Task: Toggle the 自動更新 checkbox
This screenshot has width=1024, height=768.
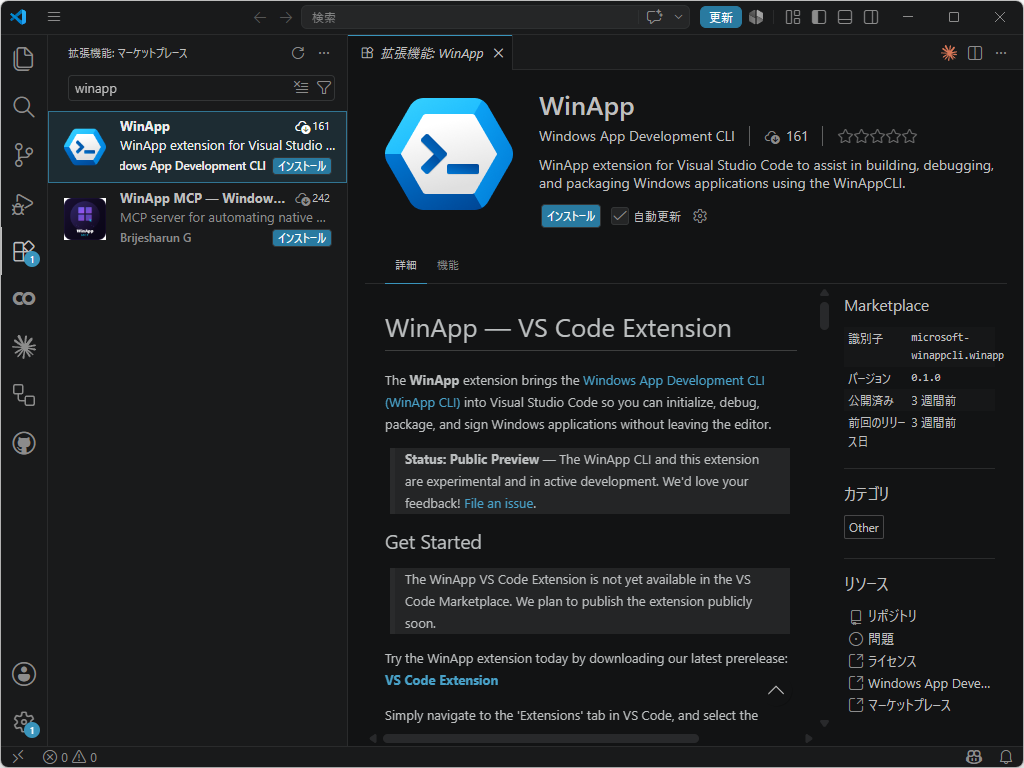Action: point(620,216)
